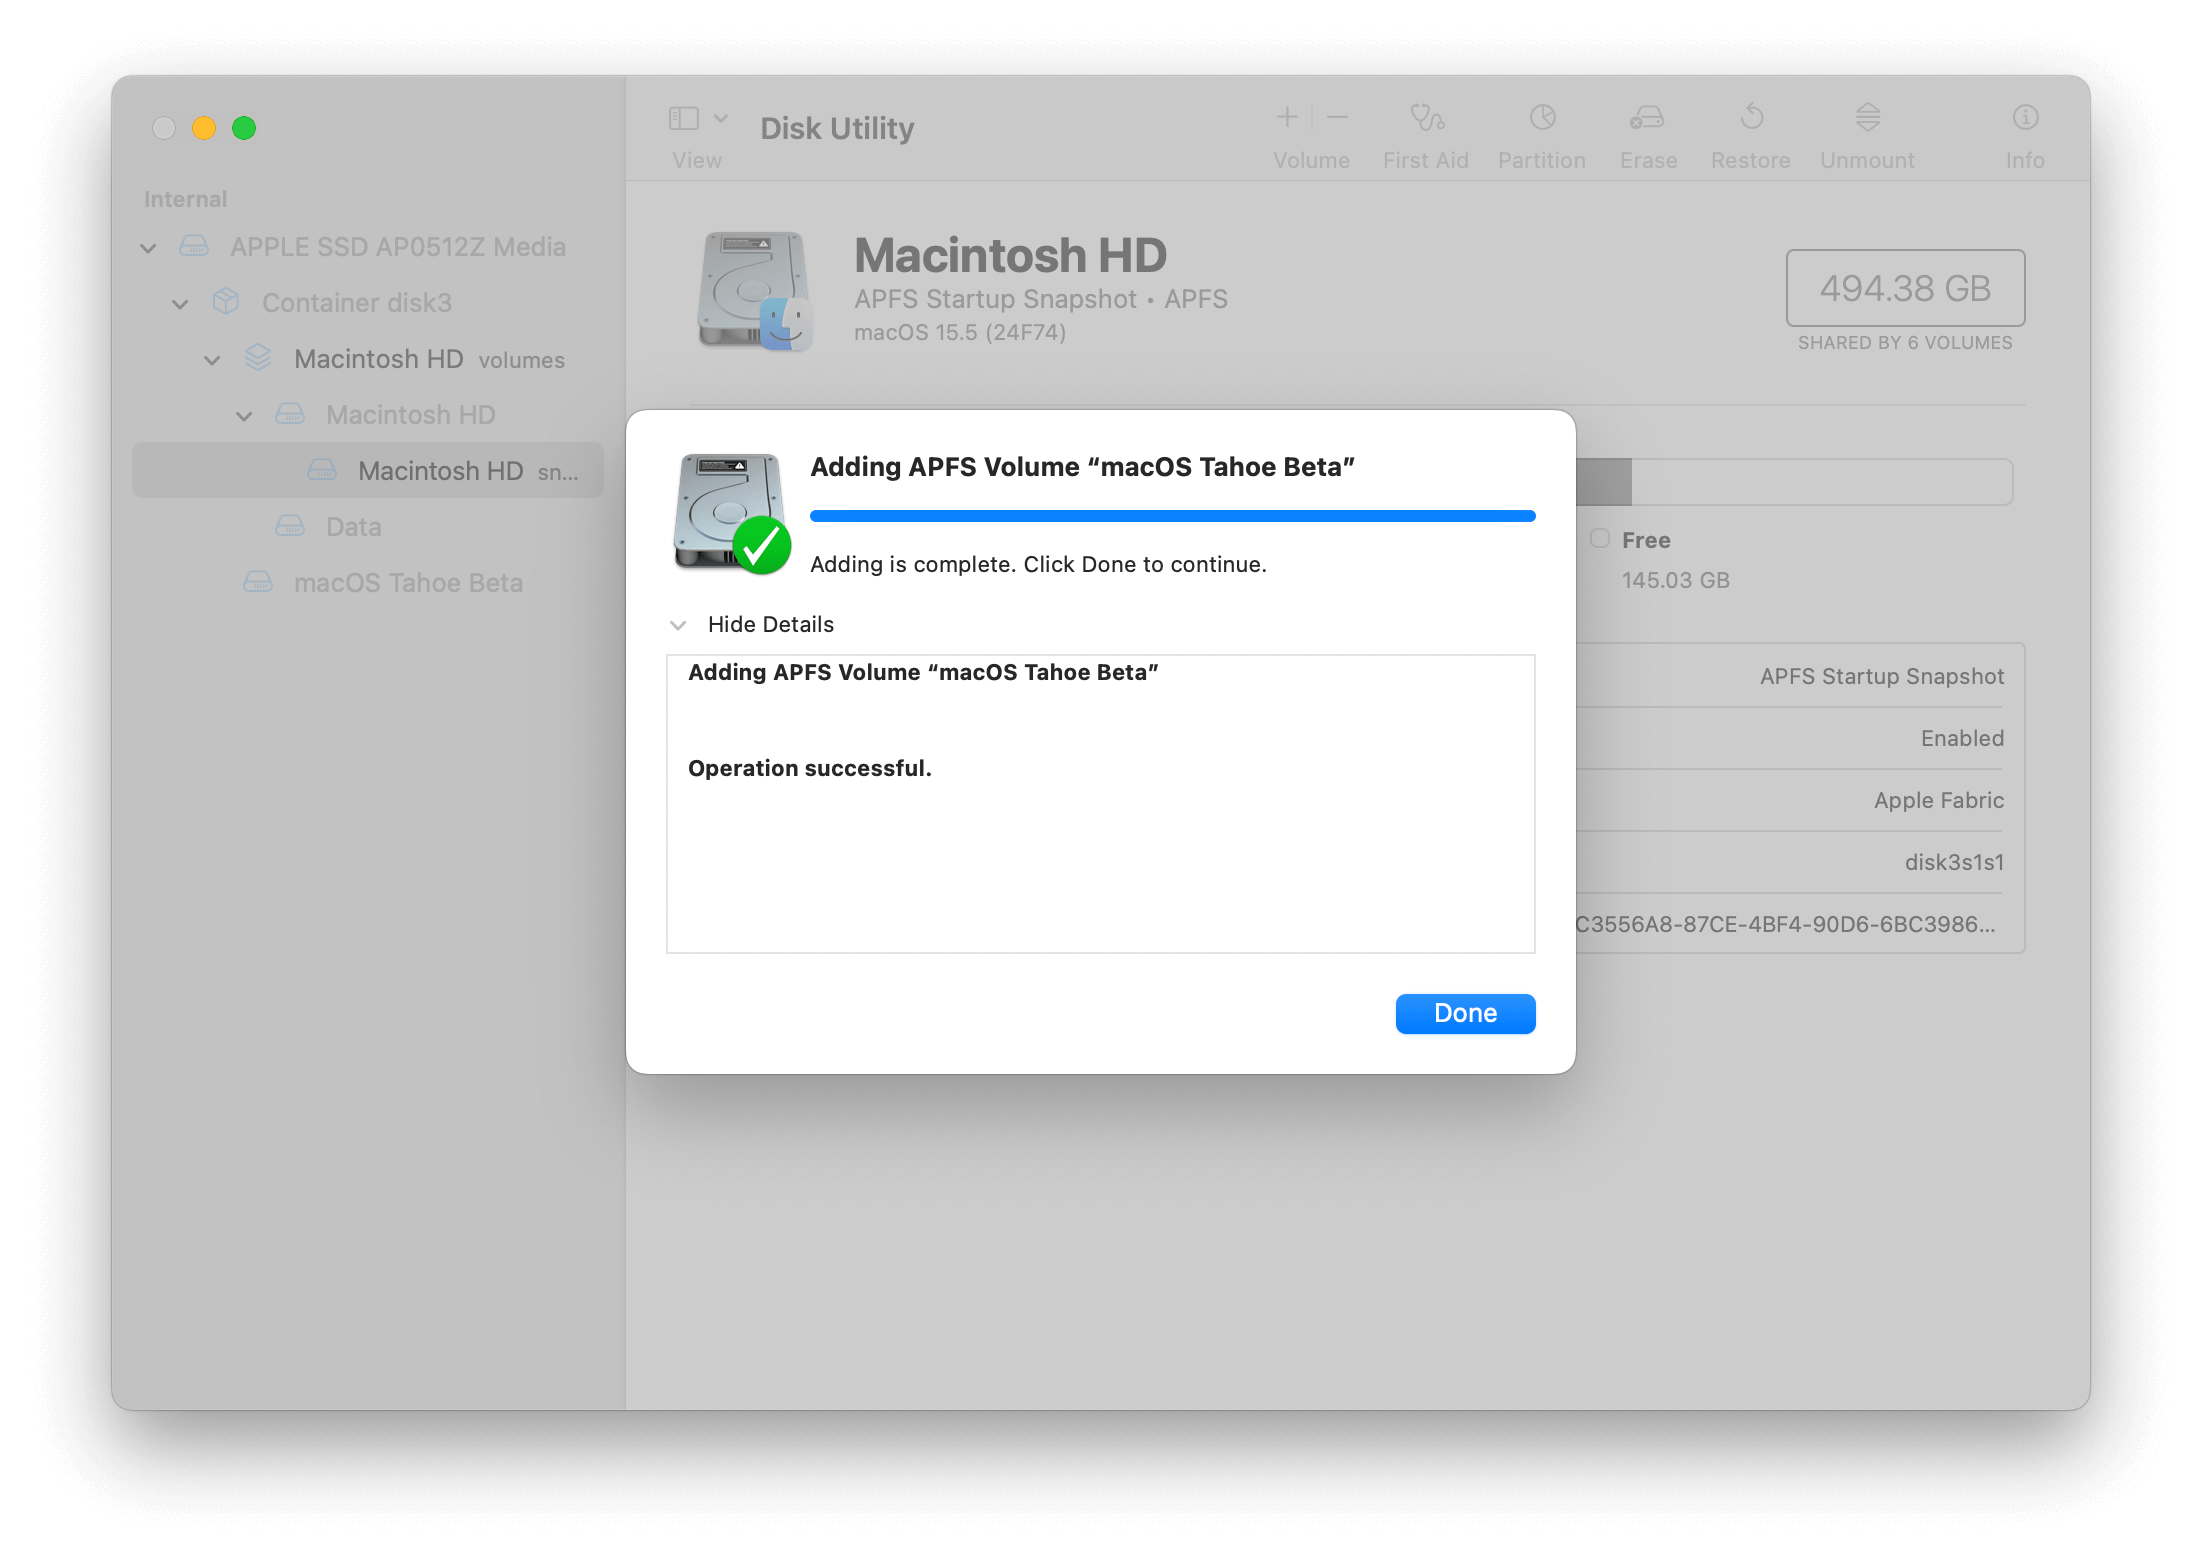Open the View options chevron in toolbar
The height and width of the screenshot is (1558, 2202).
[721, 119]
